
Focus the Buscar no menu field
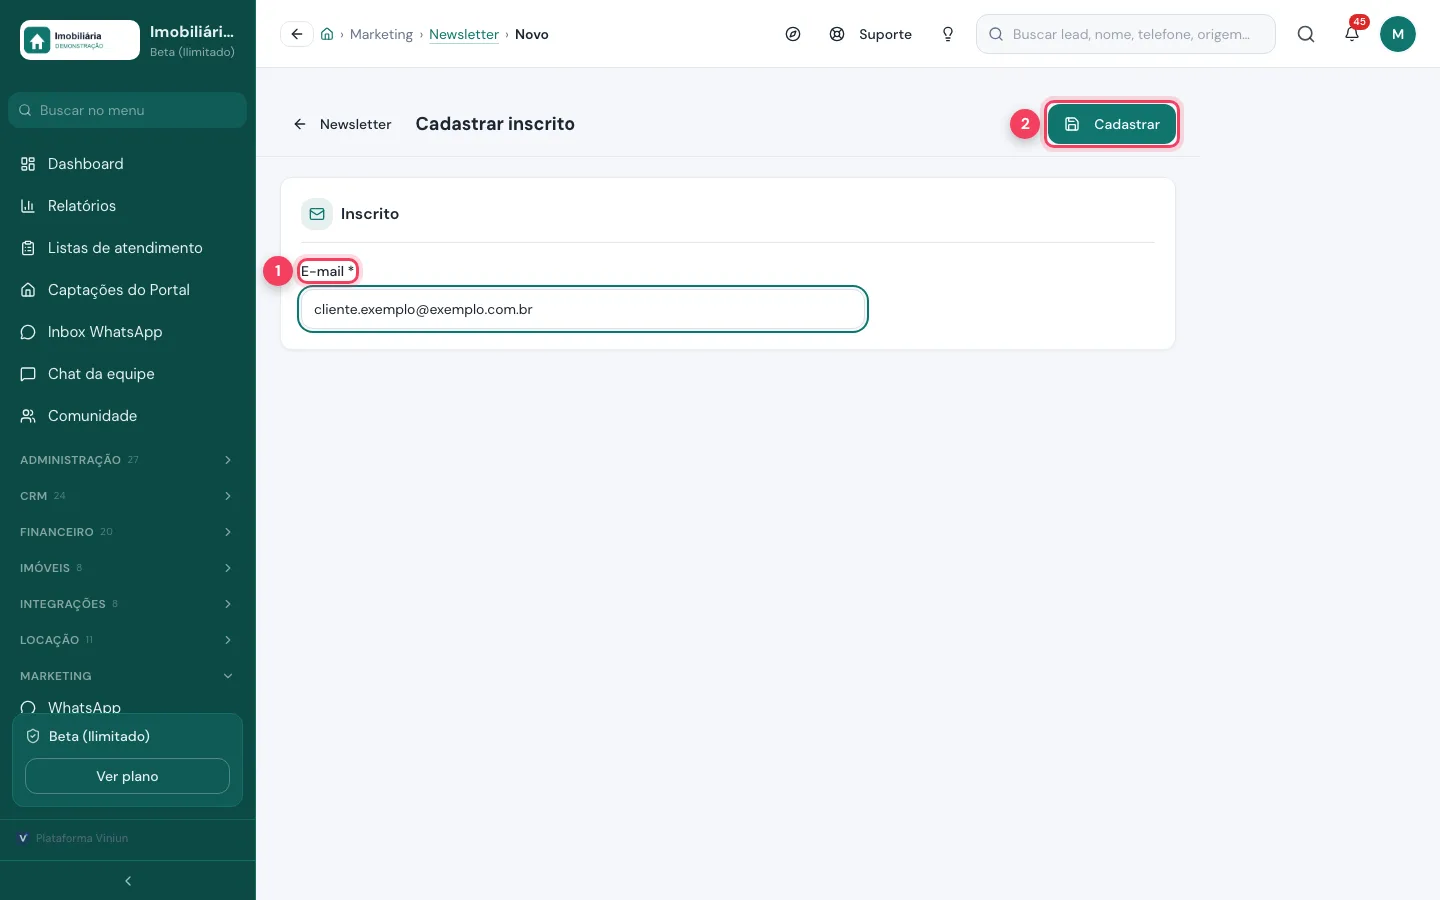127,110
